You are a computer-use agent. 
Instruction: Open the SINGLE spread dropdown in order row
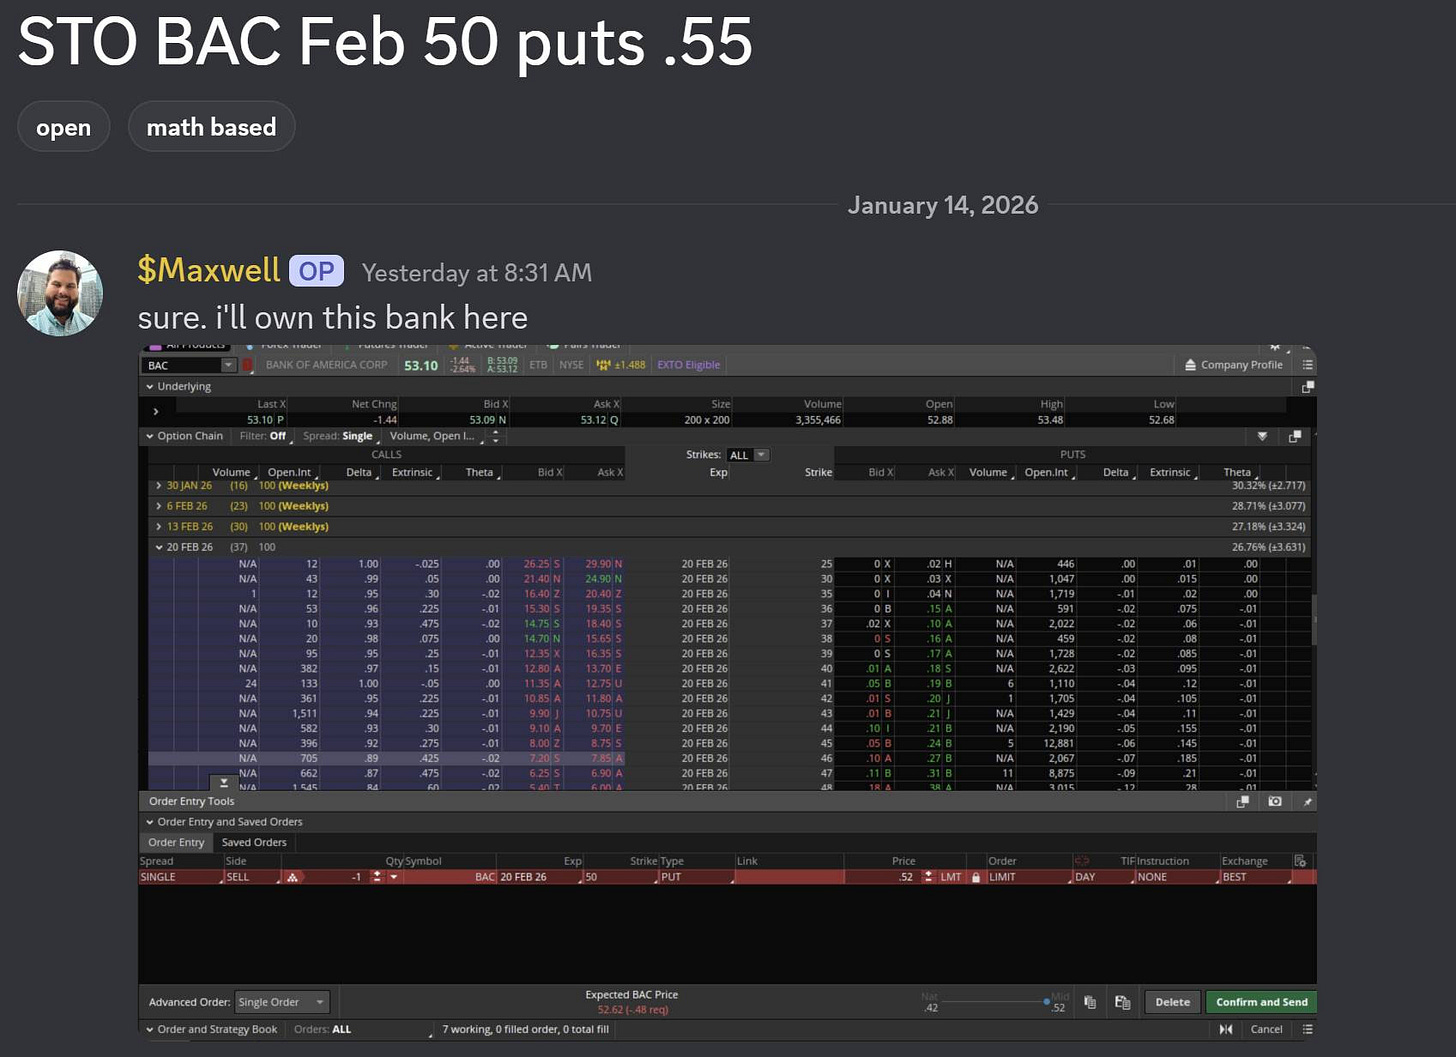(x=181, y=877)
